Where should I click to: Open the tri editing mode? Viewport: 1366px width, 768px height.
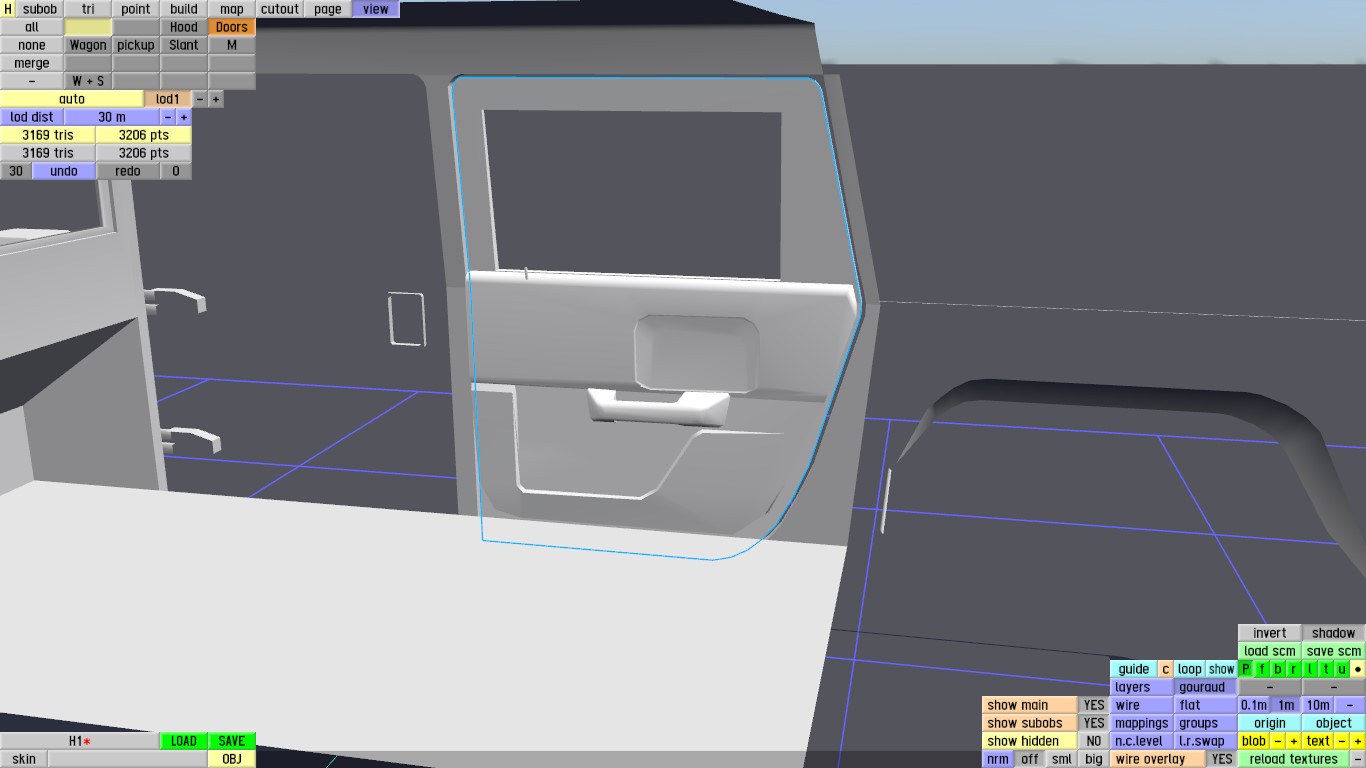(x=88, y=9)
